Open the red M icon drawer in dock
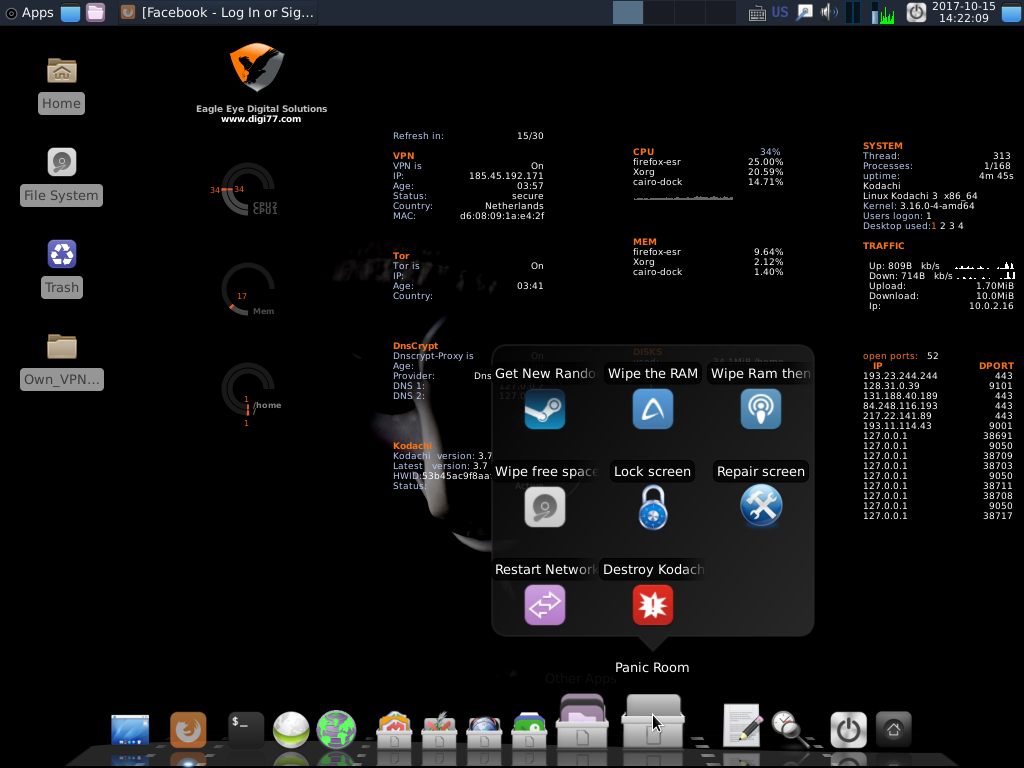1024x768 pixels. pos(394,729)
